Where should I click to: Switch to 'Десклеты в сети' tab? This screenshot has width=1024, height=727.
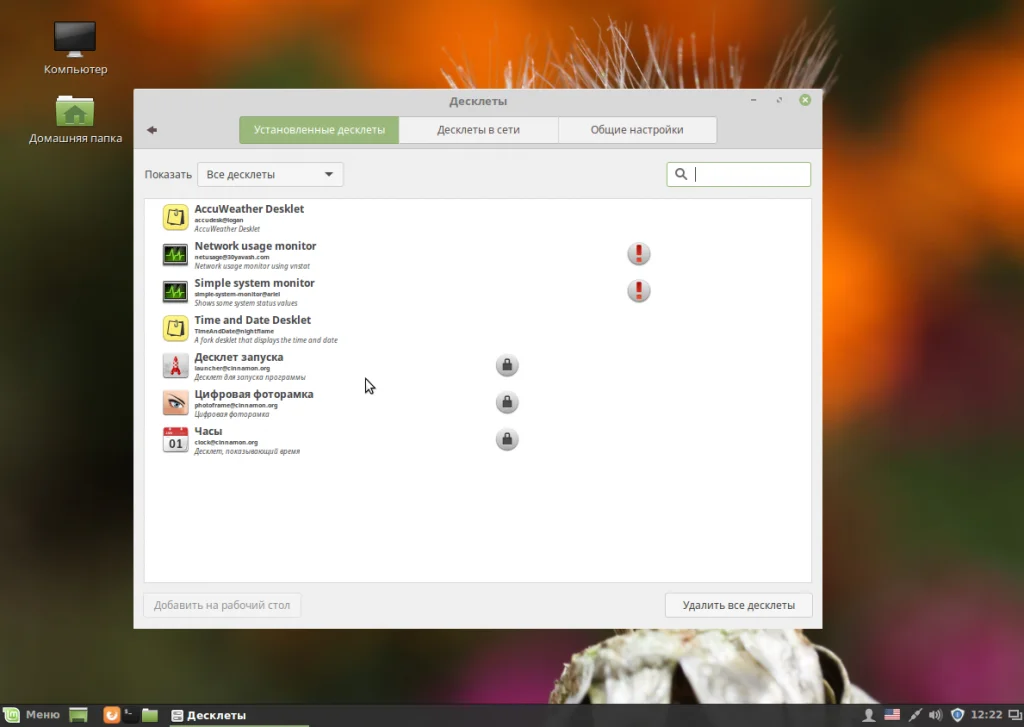[x=479, y=129]
